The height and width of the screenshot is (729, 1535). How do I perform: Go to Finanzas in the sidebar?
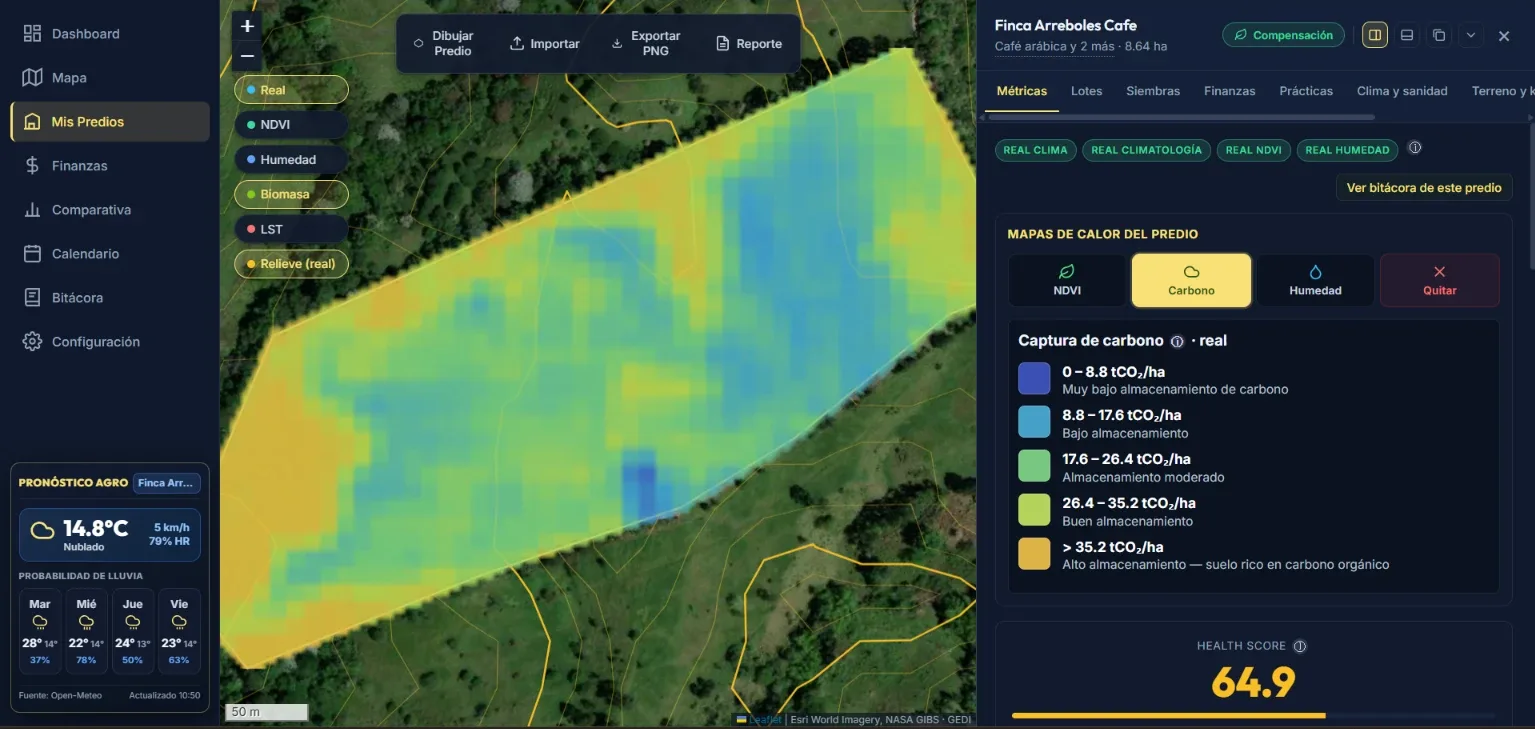[110, 166]
